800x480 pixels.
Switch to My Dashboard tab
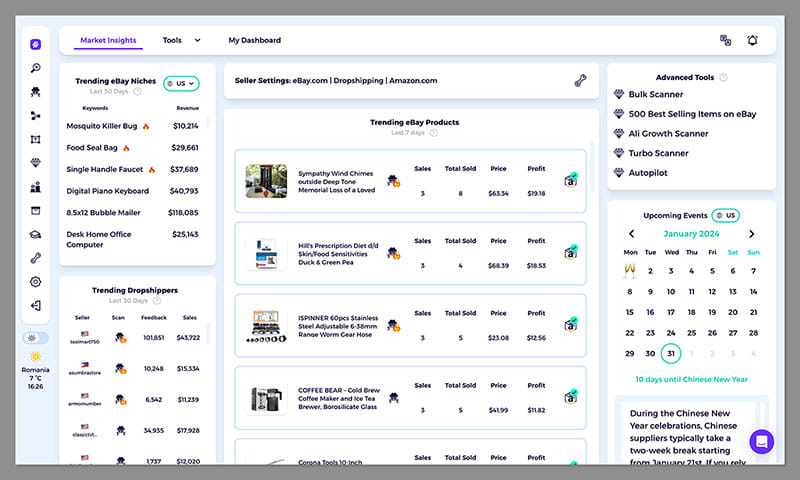(255, 40)
